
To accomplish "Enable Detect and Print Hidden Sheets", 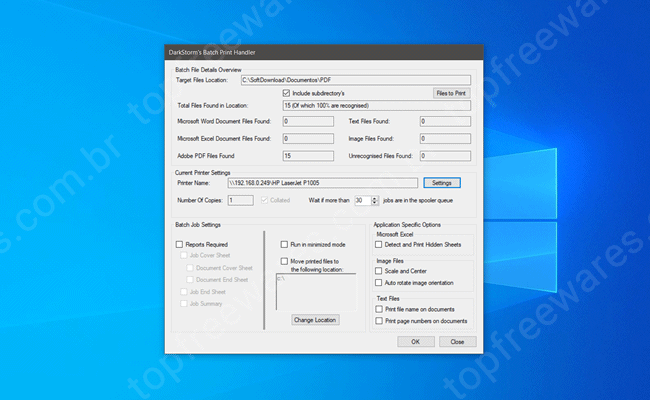I will (x=378, y=244).
